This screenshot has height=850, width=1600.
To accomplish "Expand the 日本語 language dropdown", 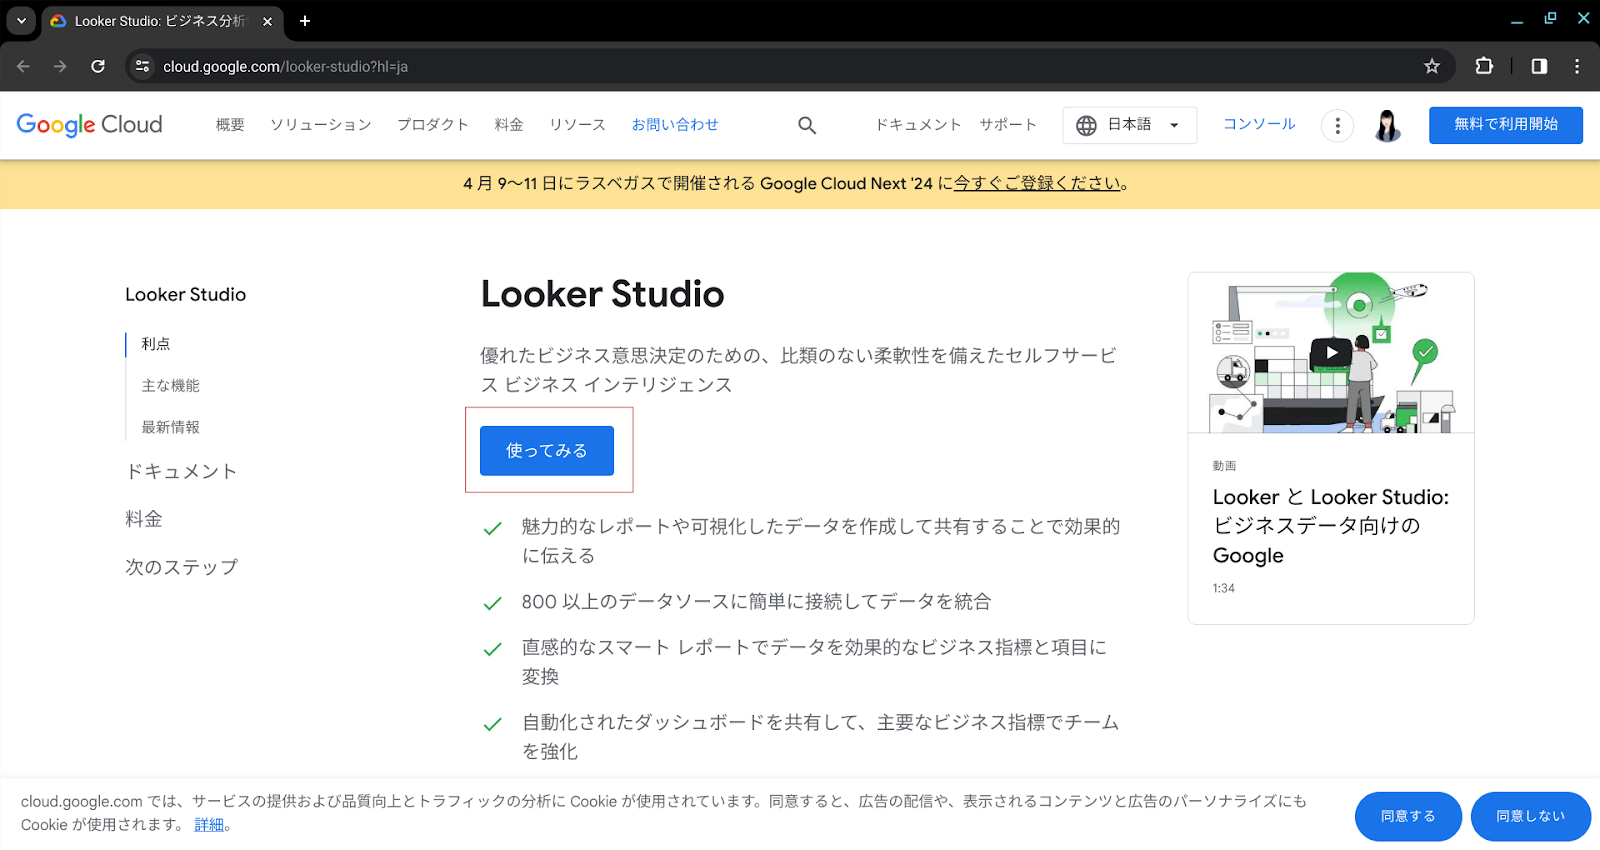I will point(1130,125).
